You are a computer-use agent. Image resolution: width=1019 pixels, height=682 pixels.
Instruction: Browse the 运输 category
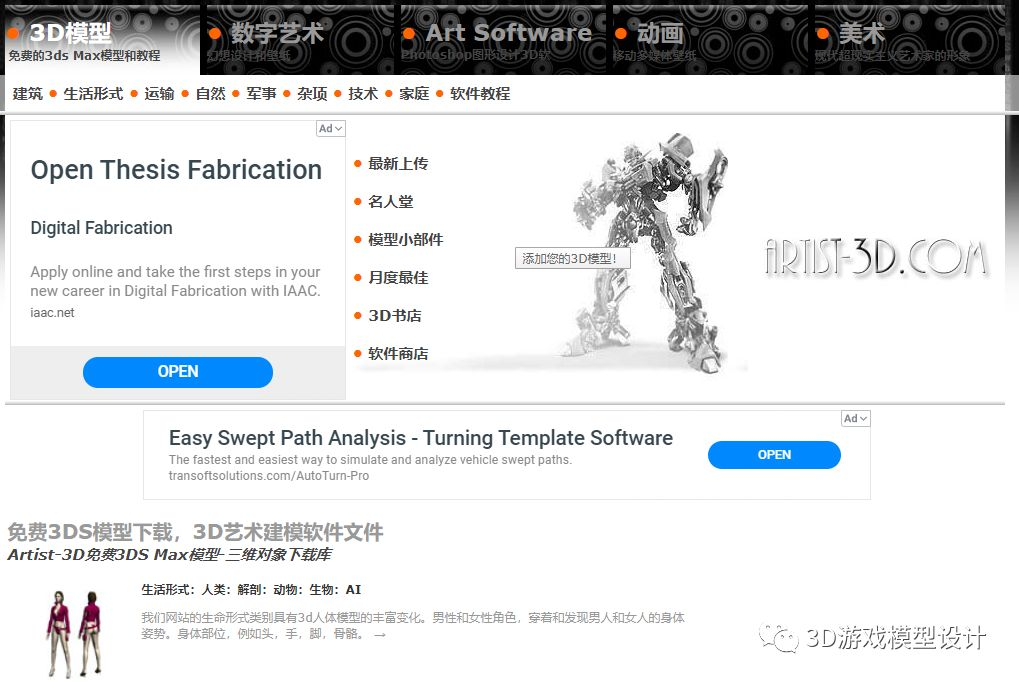[x=159, y=94]
